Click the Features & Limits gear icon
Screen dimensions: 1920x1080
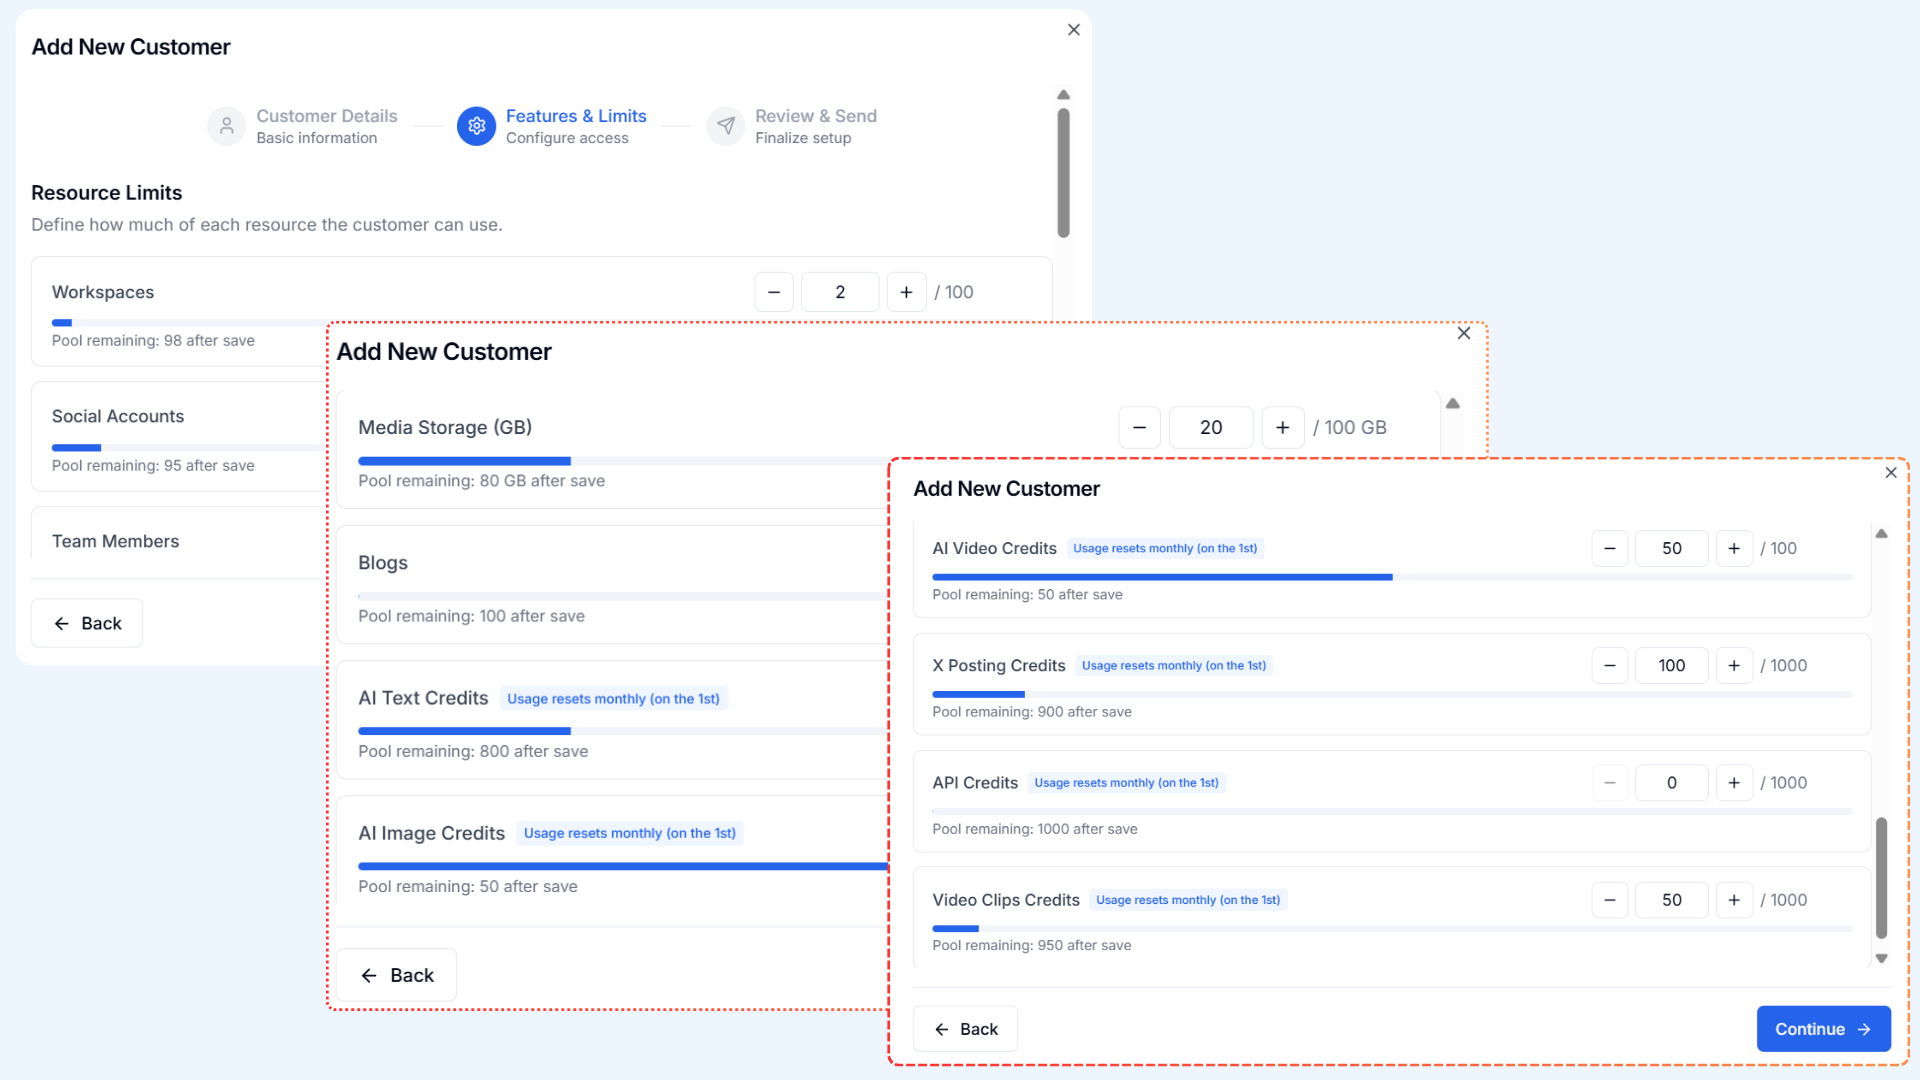tap(477, 126)
